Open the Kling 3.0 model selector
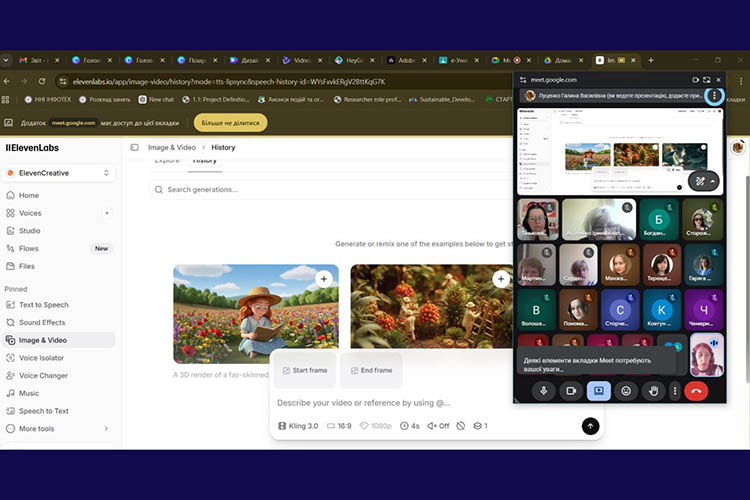 [x=299, y=426]
